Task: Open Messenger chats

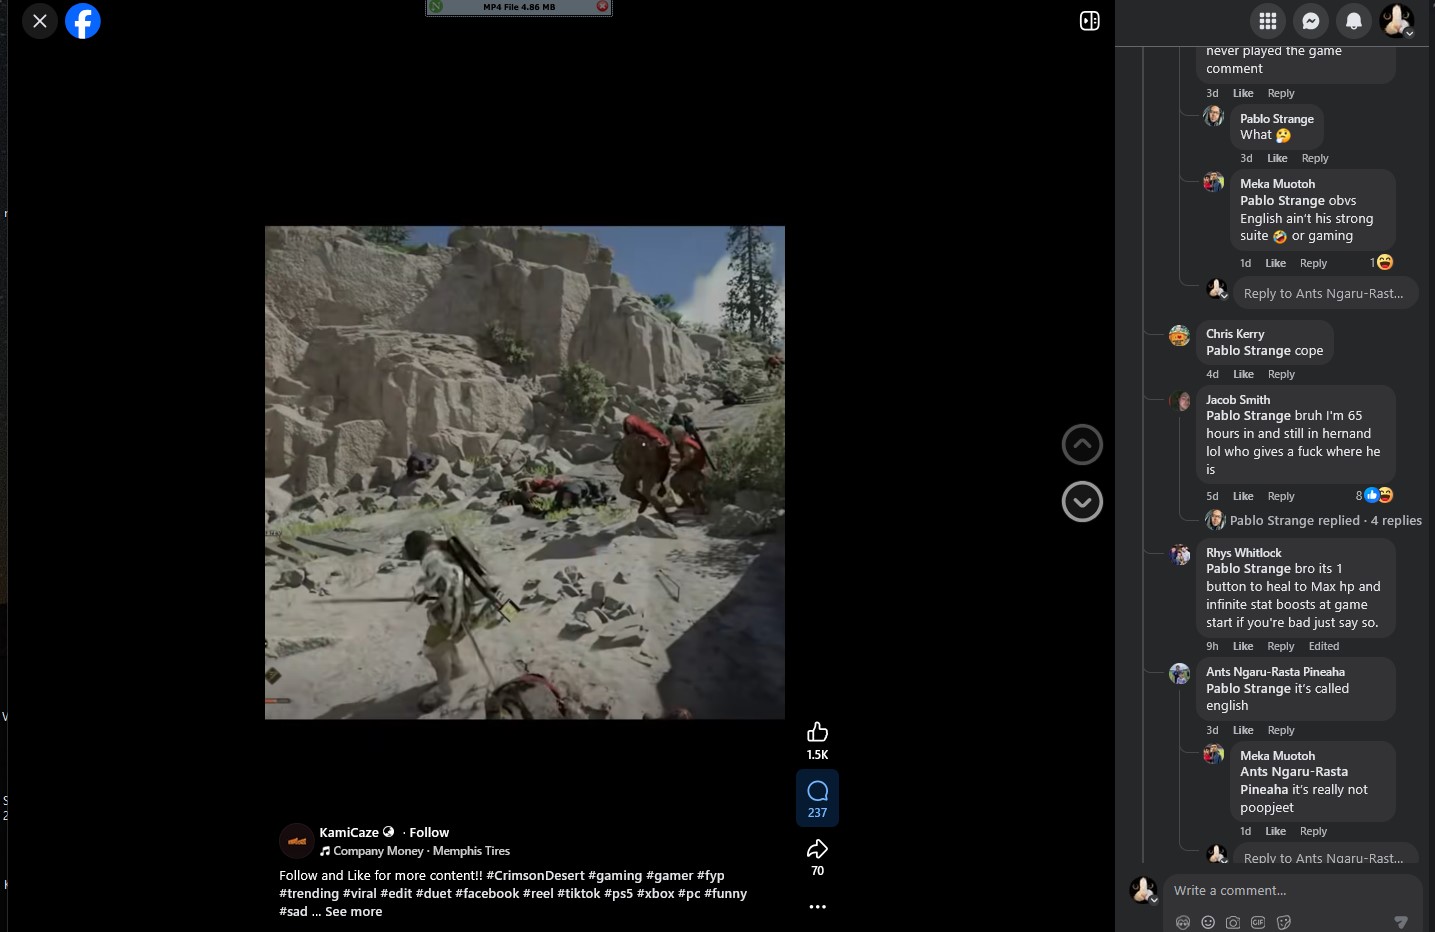Action: 1311,21
